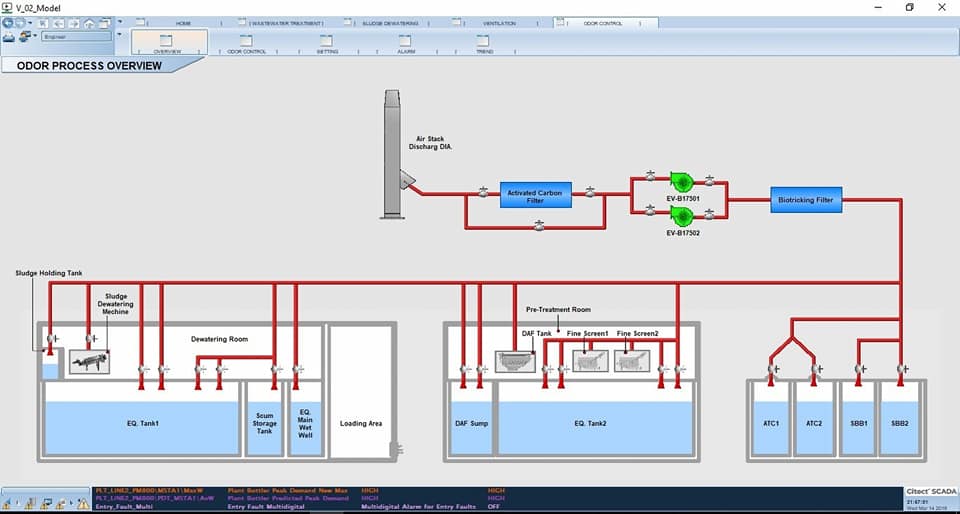This screenshot has height=514, width=960.
Task: Click the Loading Area room
Action: 361,392
